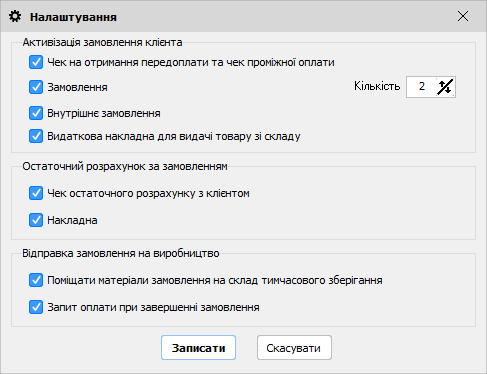Disable 'Запит оплати при завершенні замовлення'
Viewport: 487px width, 374px height.
36,307
